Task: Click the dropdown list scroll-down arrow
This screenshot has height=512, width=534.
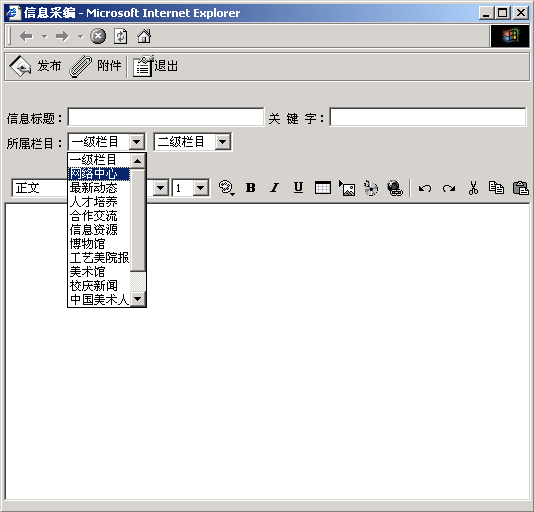Action: 138,299
